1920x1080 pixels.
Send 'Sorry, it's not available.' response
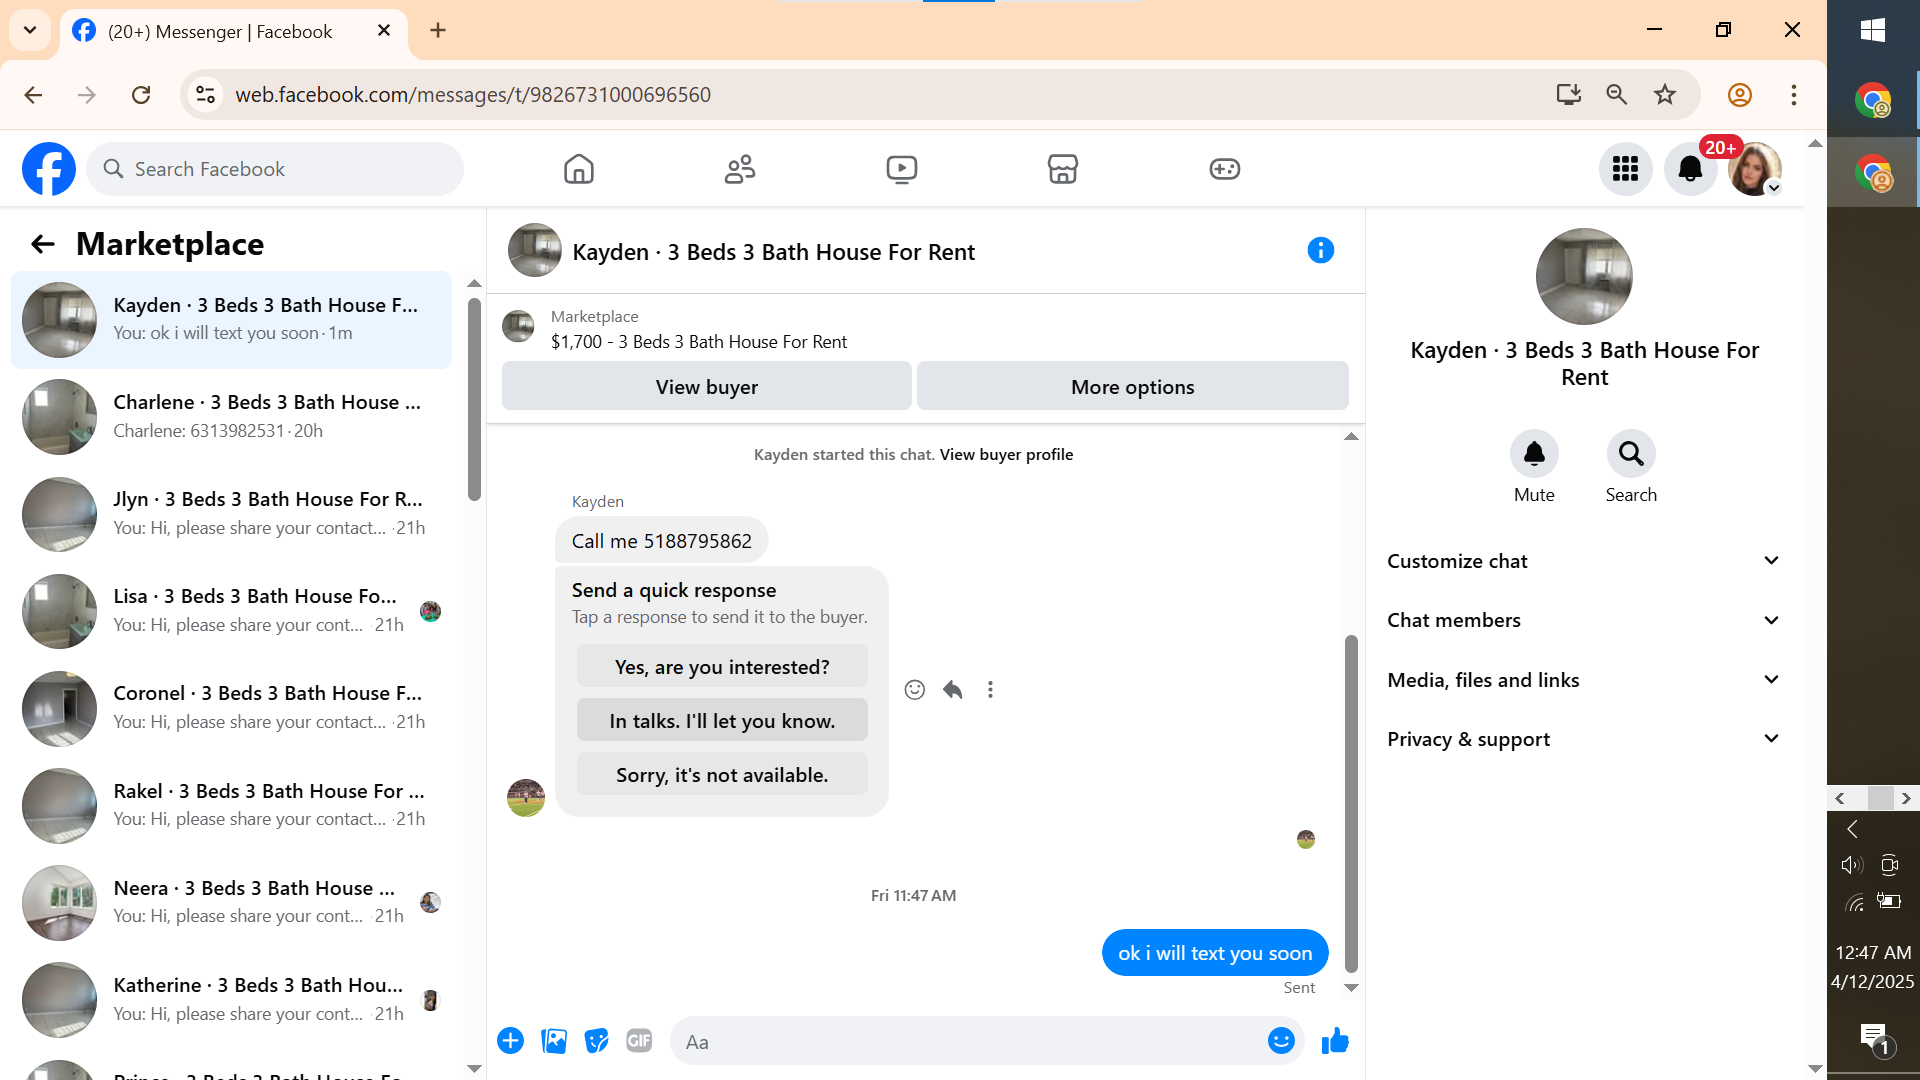722,775
